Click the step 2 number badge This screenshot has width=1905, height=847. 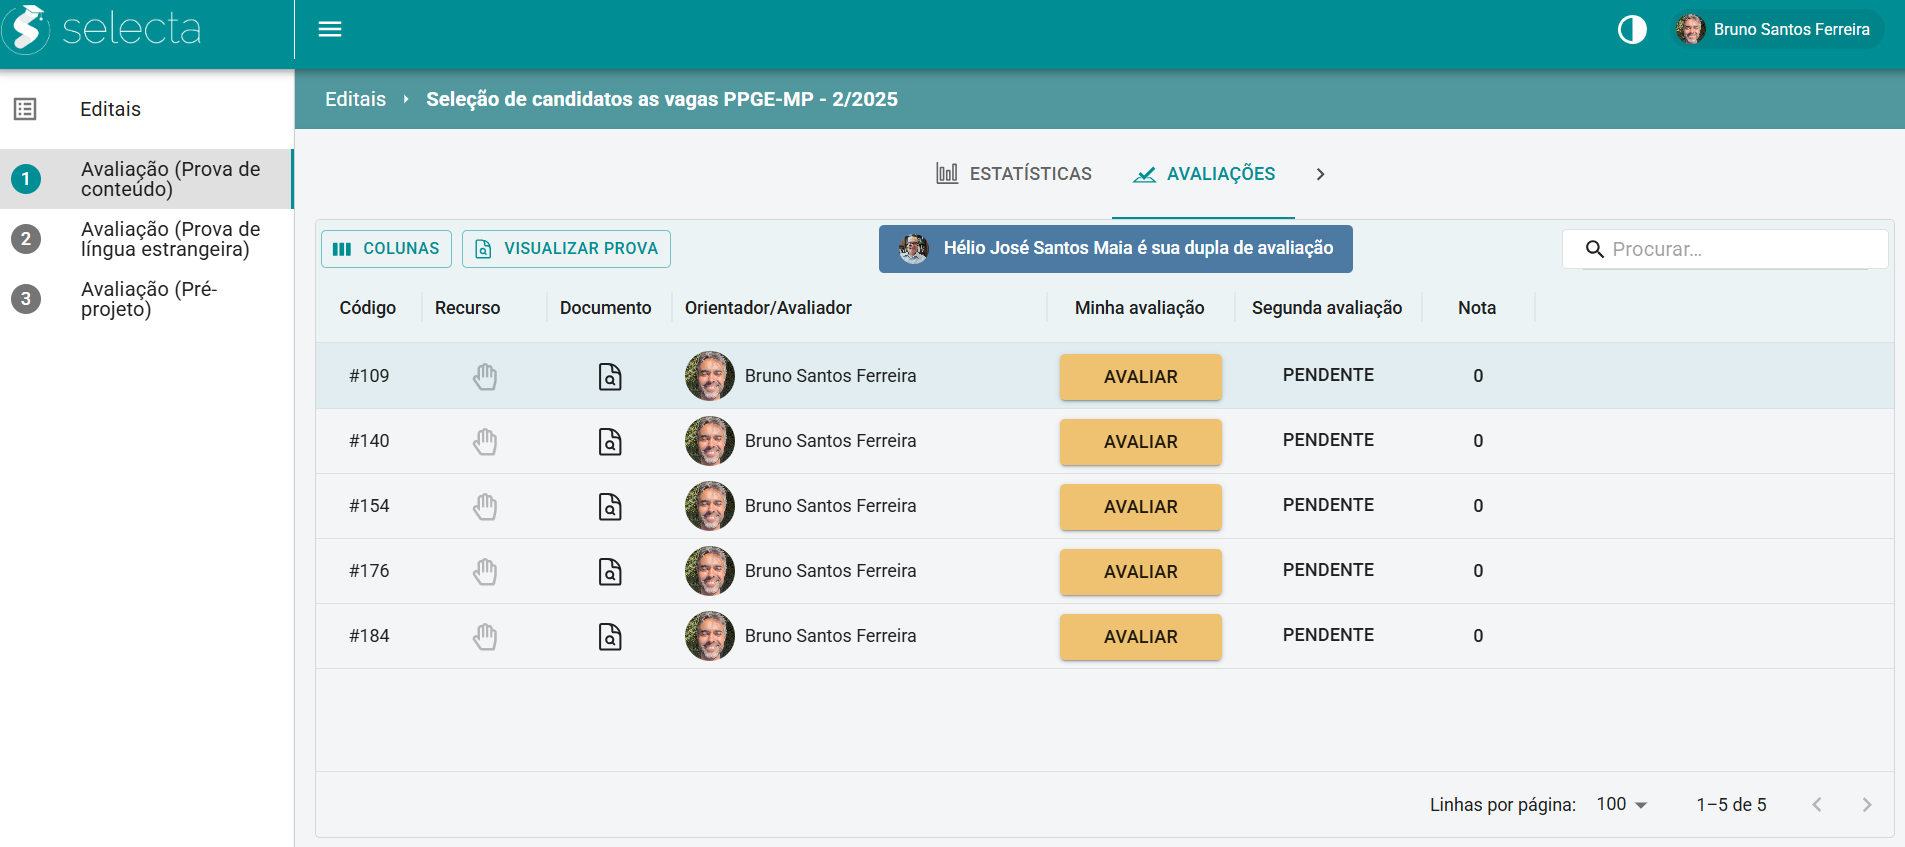pos(26,239)
